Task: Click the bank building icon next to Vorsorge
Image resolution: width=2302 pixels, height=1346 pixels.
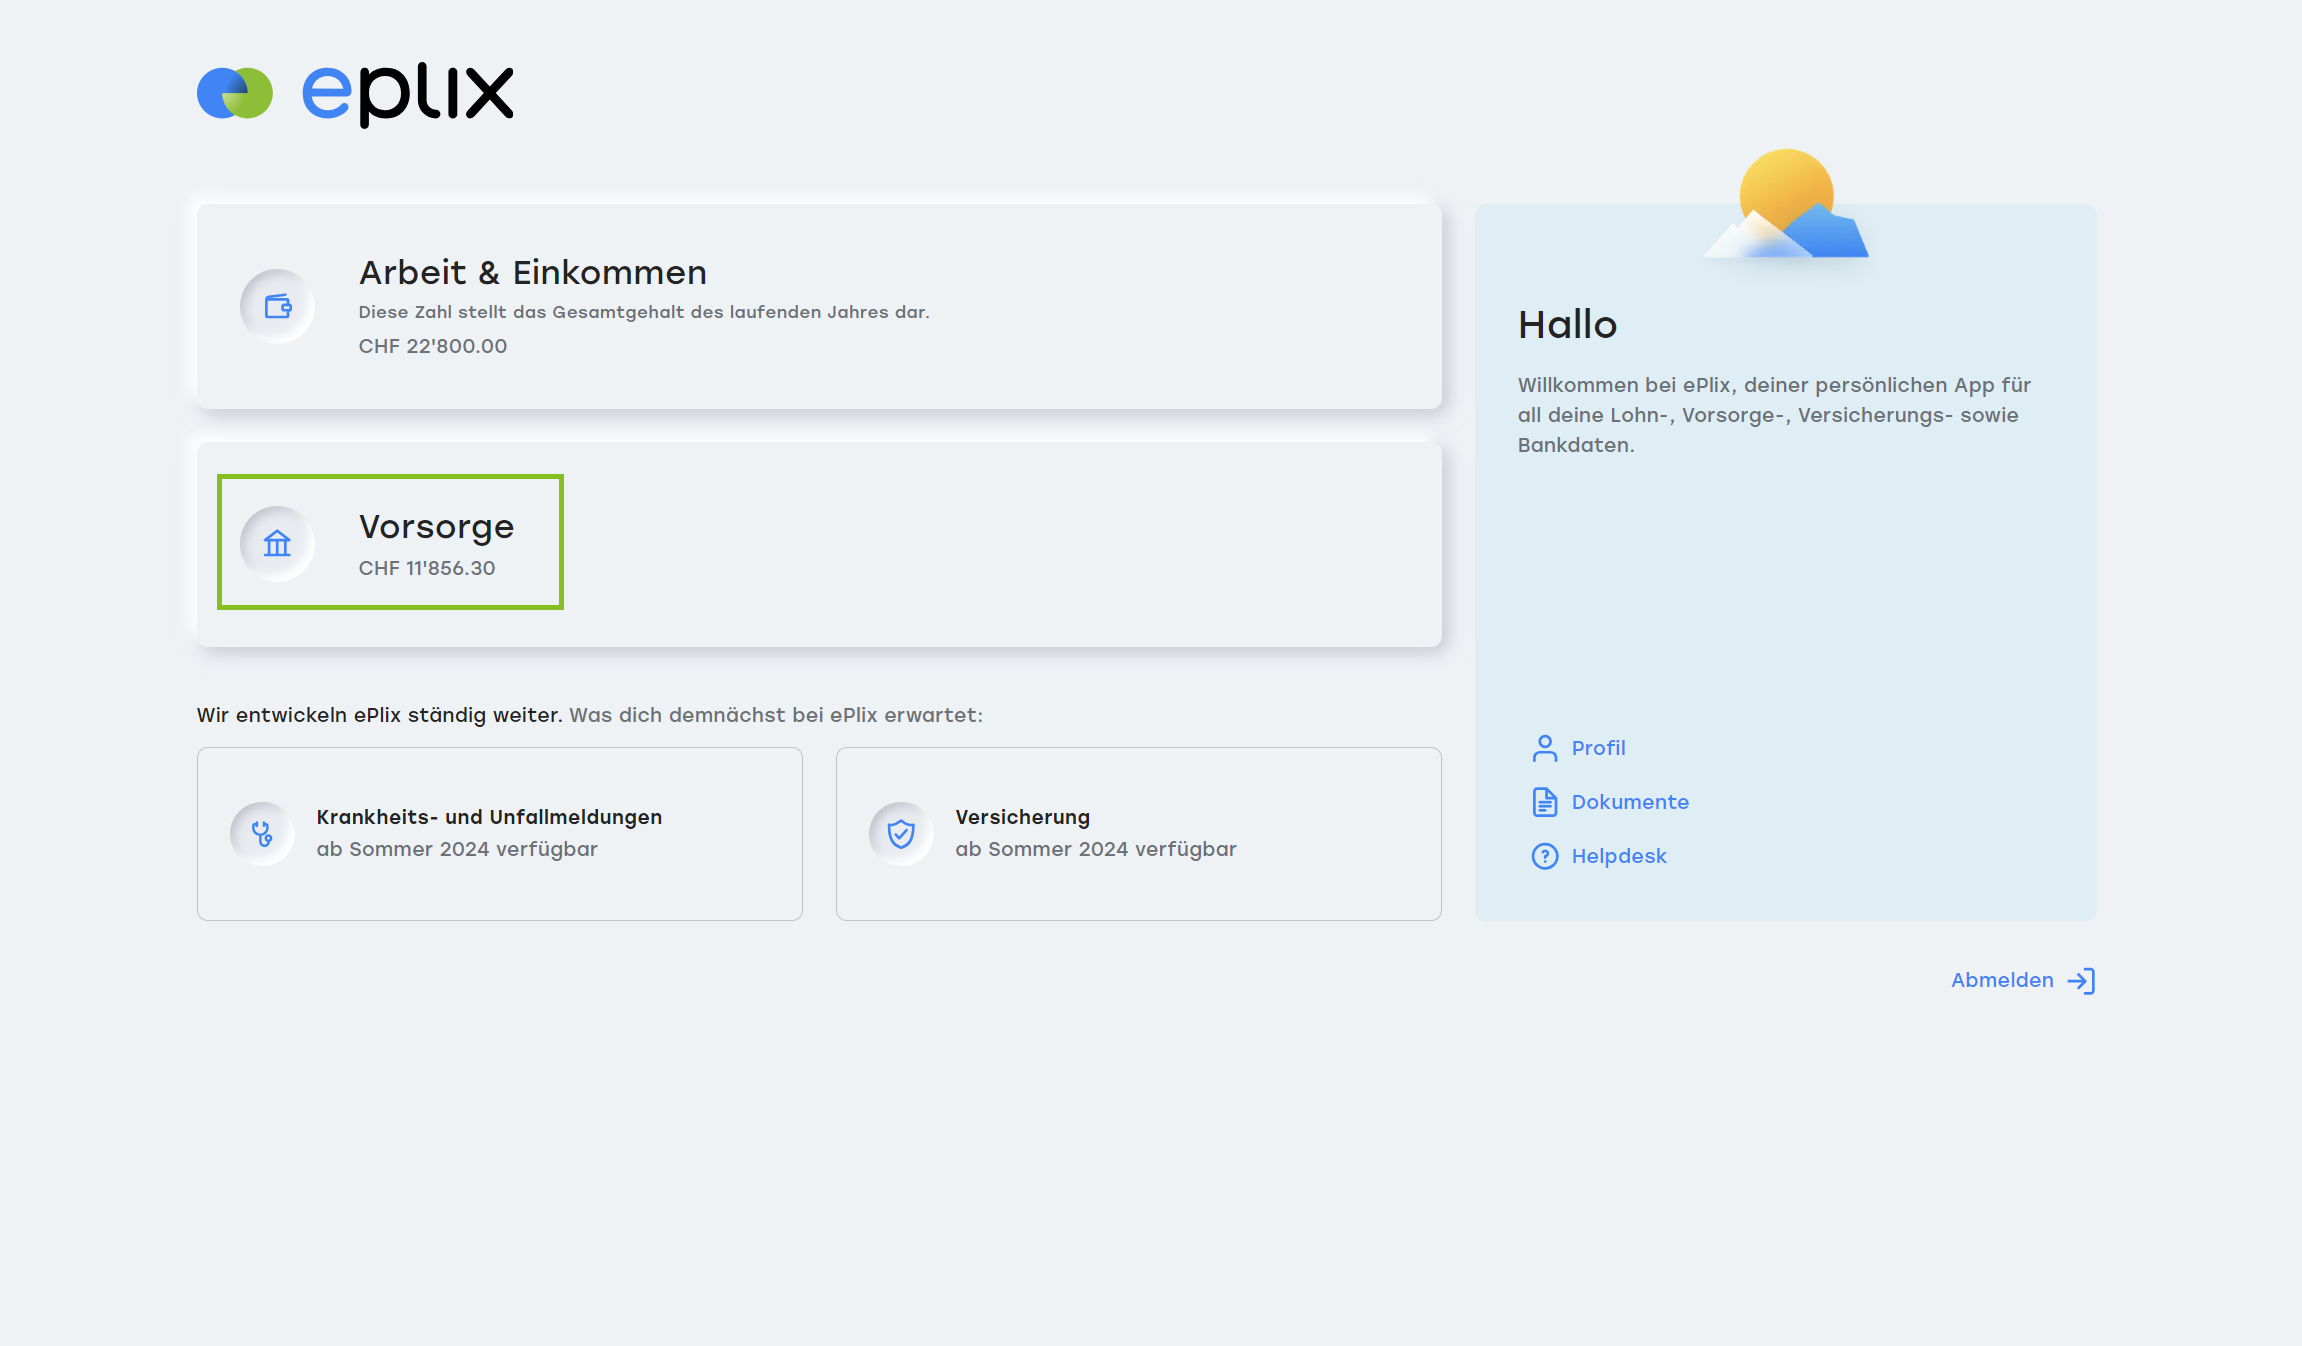Action: (x=277, y=543)
